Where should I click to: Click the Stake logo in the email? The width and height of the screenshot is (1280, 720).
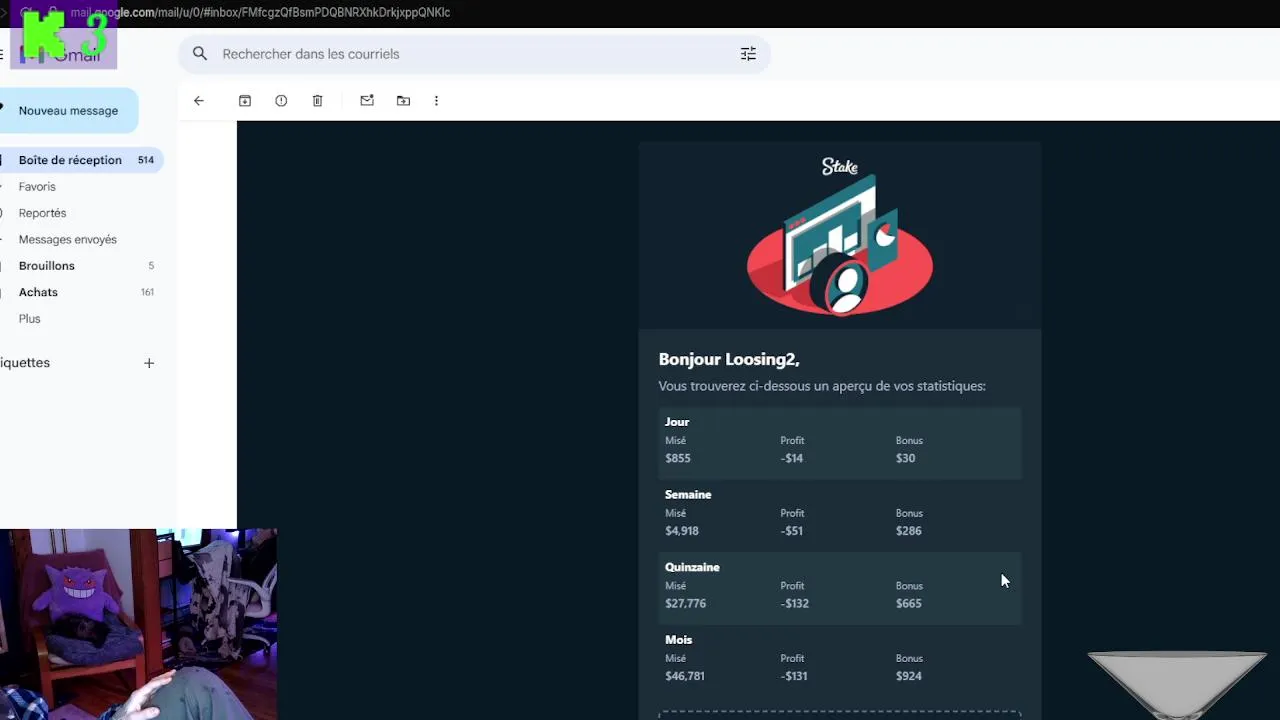click(840, 167)
